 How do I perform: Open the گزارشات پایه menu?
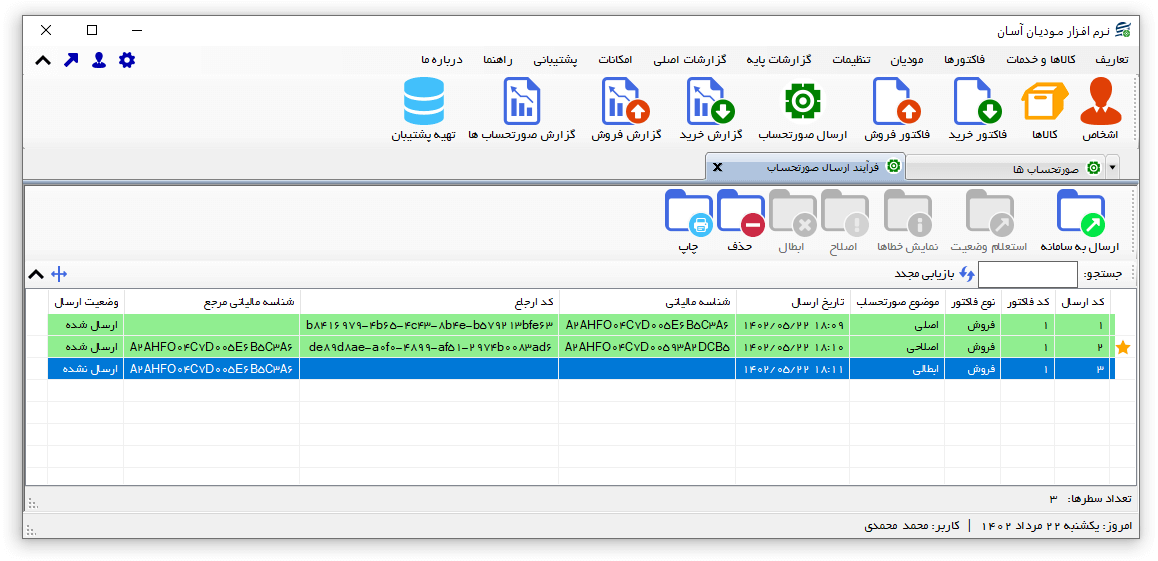tap(778, 60)
